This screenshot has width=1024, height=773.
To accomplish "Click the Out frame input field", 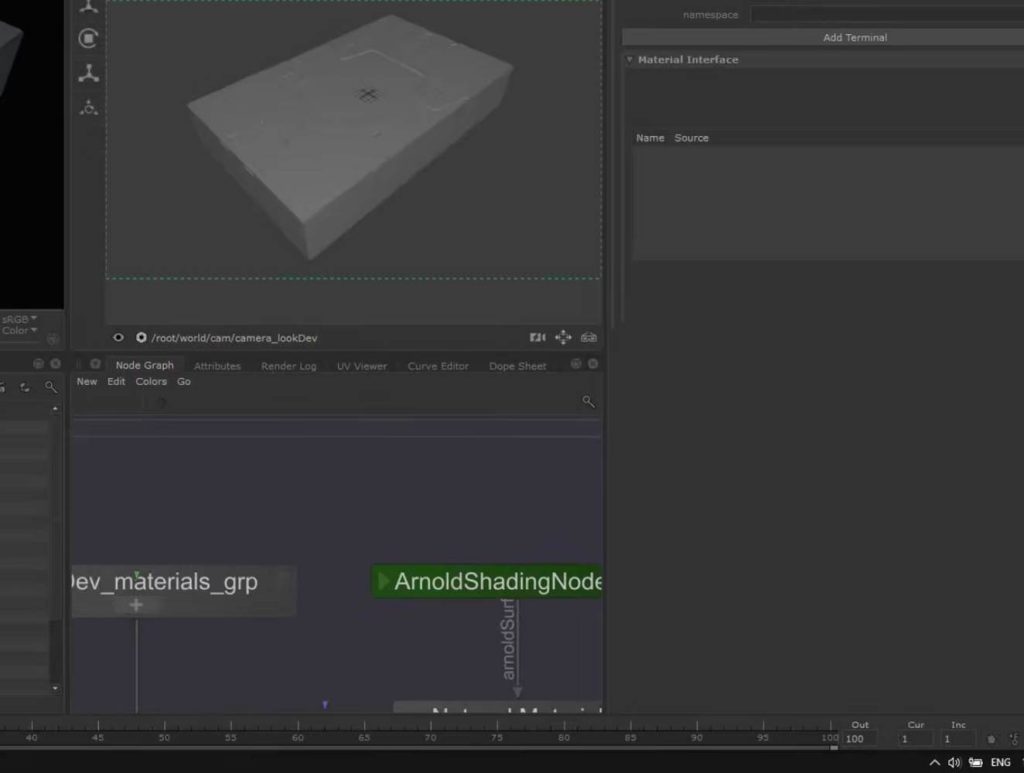I will (x=860, y=739).
